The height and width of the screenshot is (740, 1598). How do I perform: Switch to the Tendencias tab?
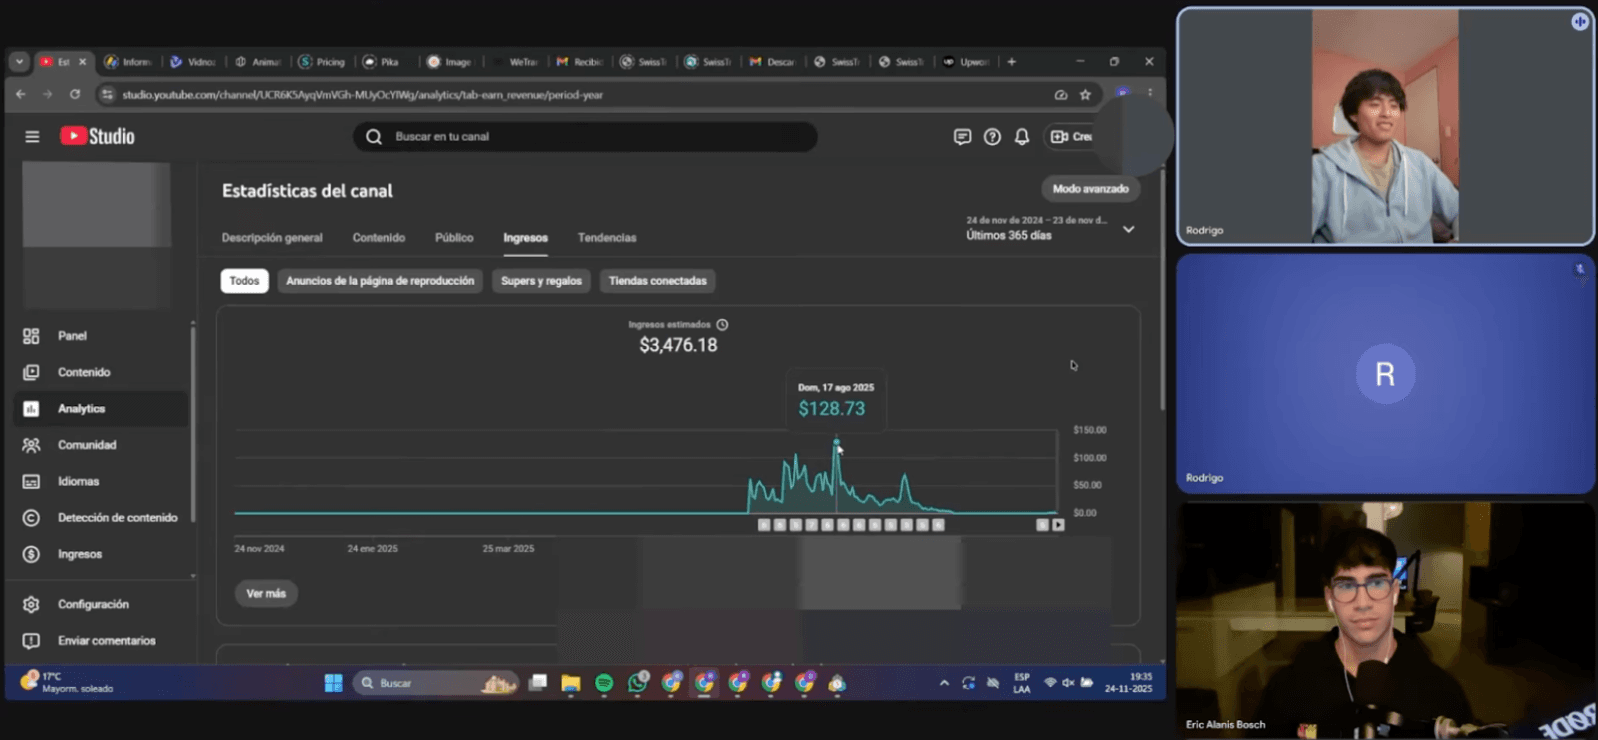[606, 238]
